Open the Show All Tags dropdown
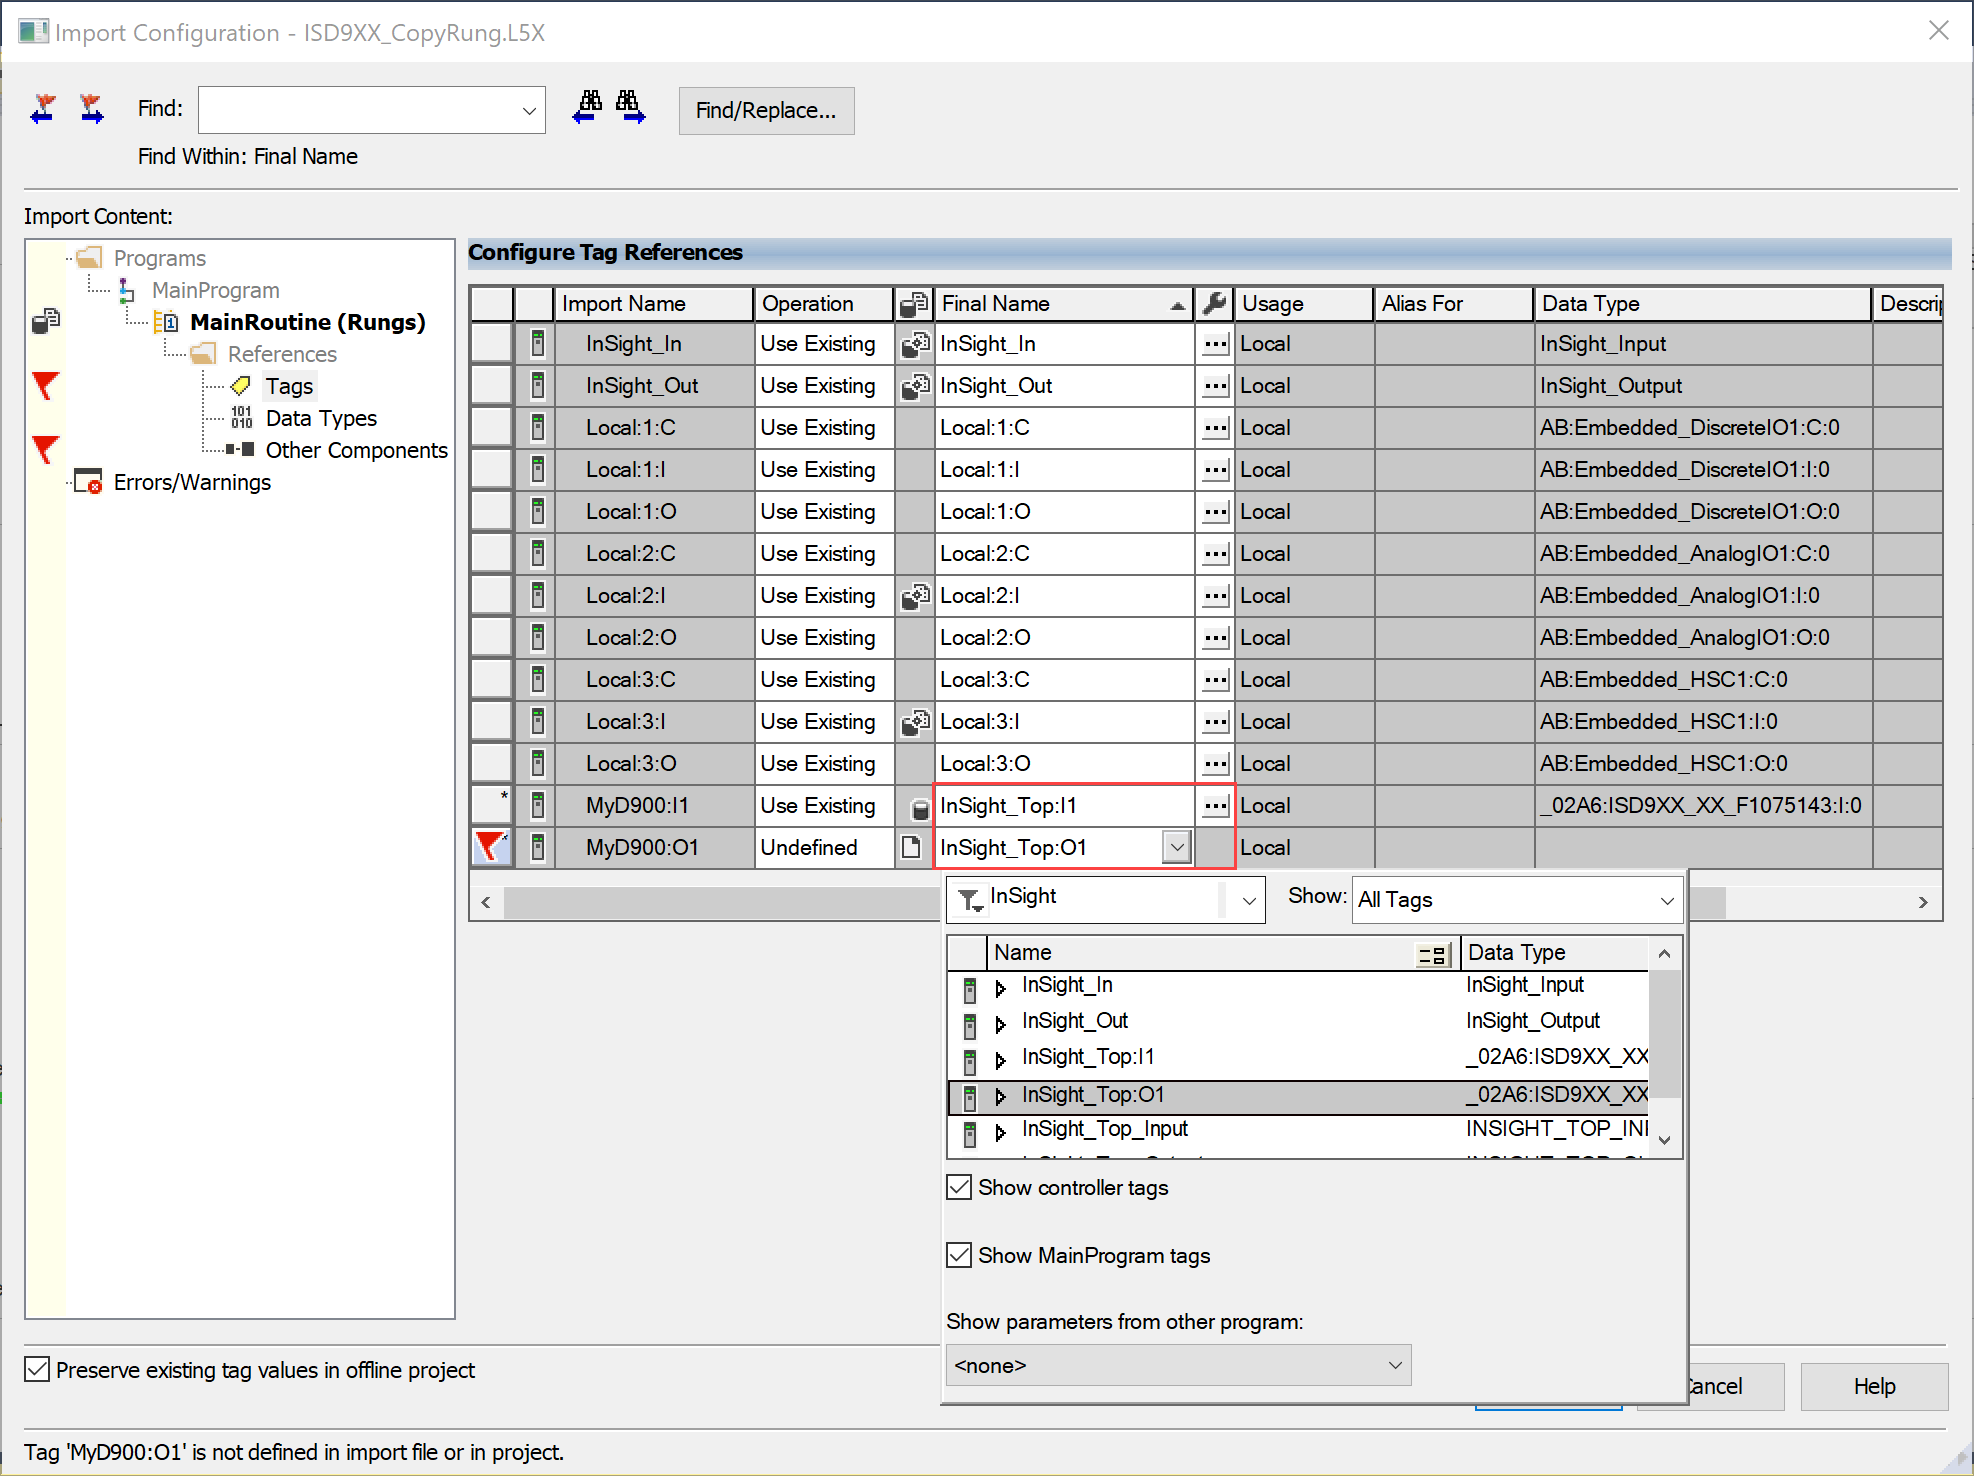 coord(1516,900)
